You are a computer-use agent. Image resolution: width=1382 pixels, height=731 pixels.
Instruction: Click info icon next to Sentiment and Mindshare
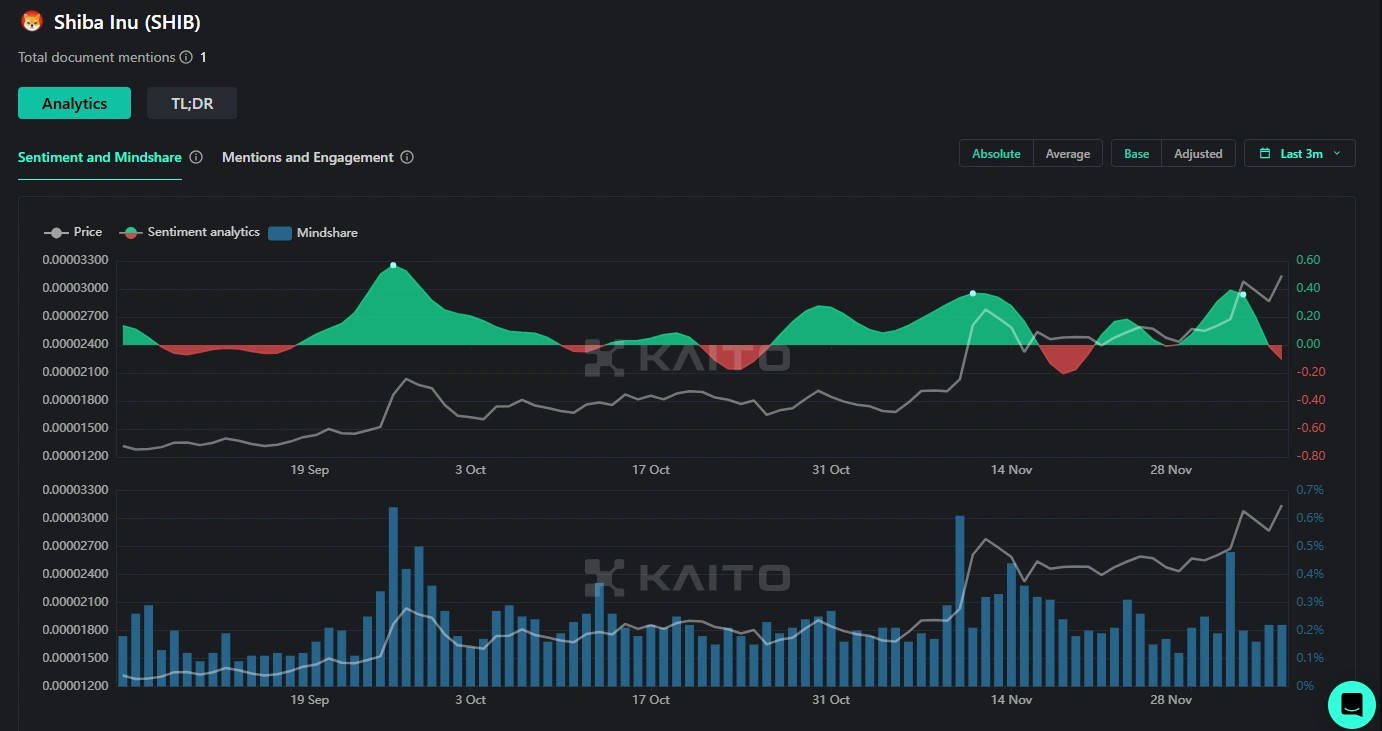(x=196, y=157)
